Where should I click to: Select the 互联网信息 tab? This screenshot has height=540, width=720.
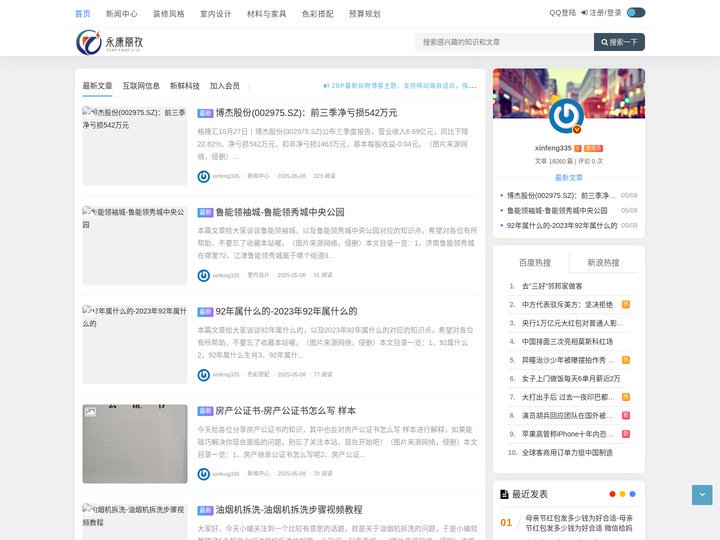141,86
